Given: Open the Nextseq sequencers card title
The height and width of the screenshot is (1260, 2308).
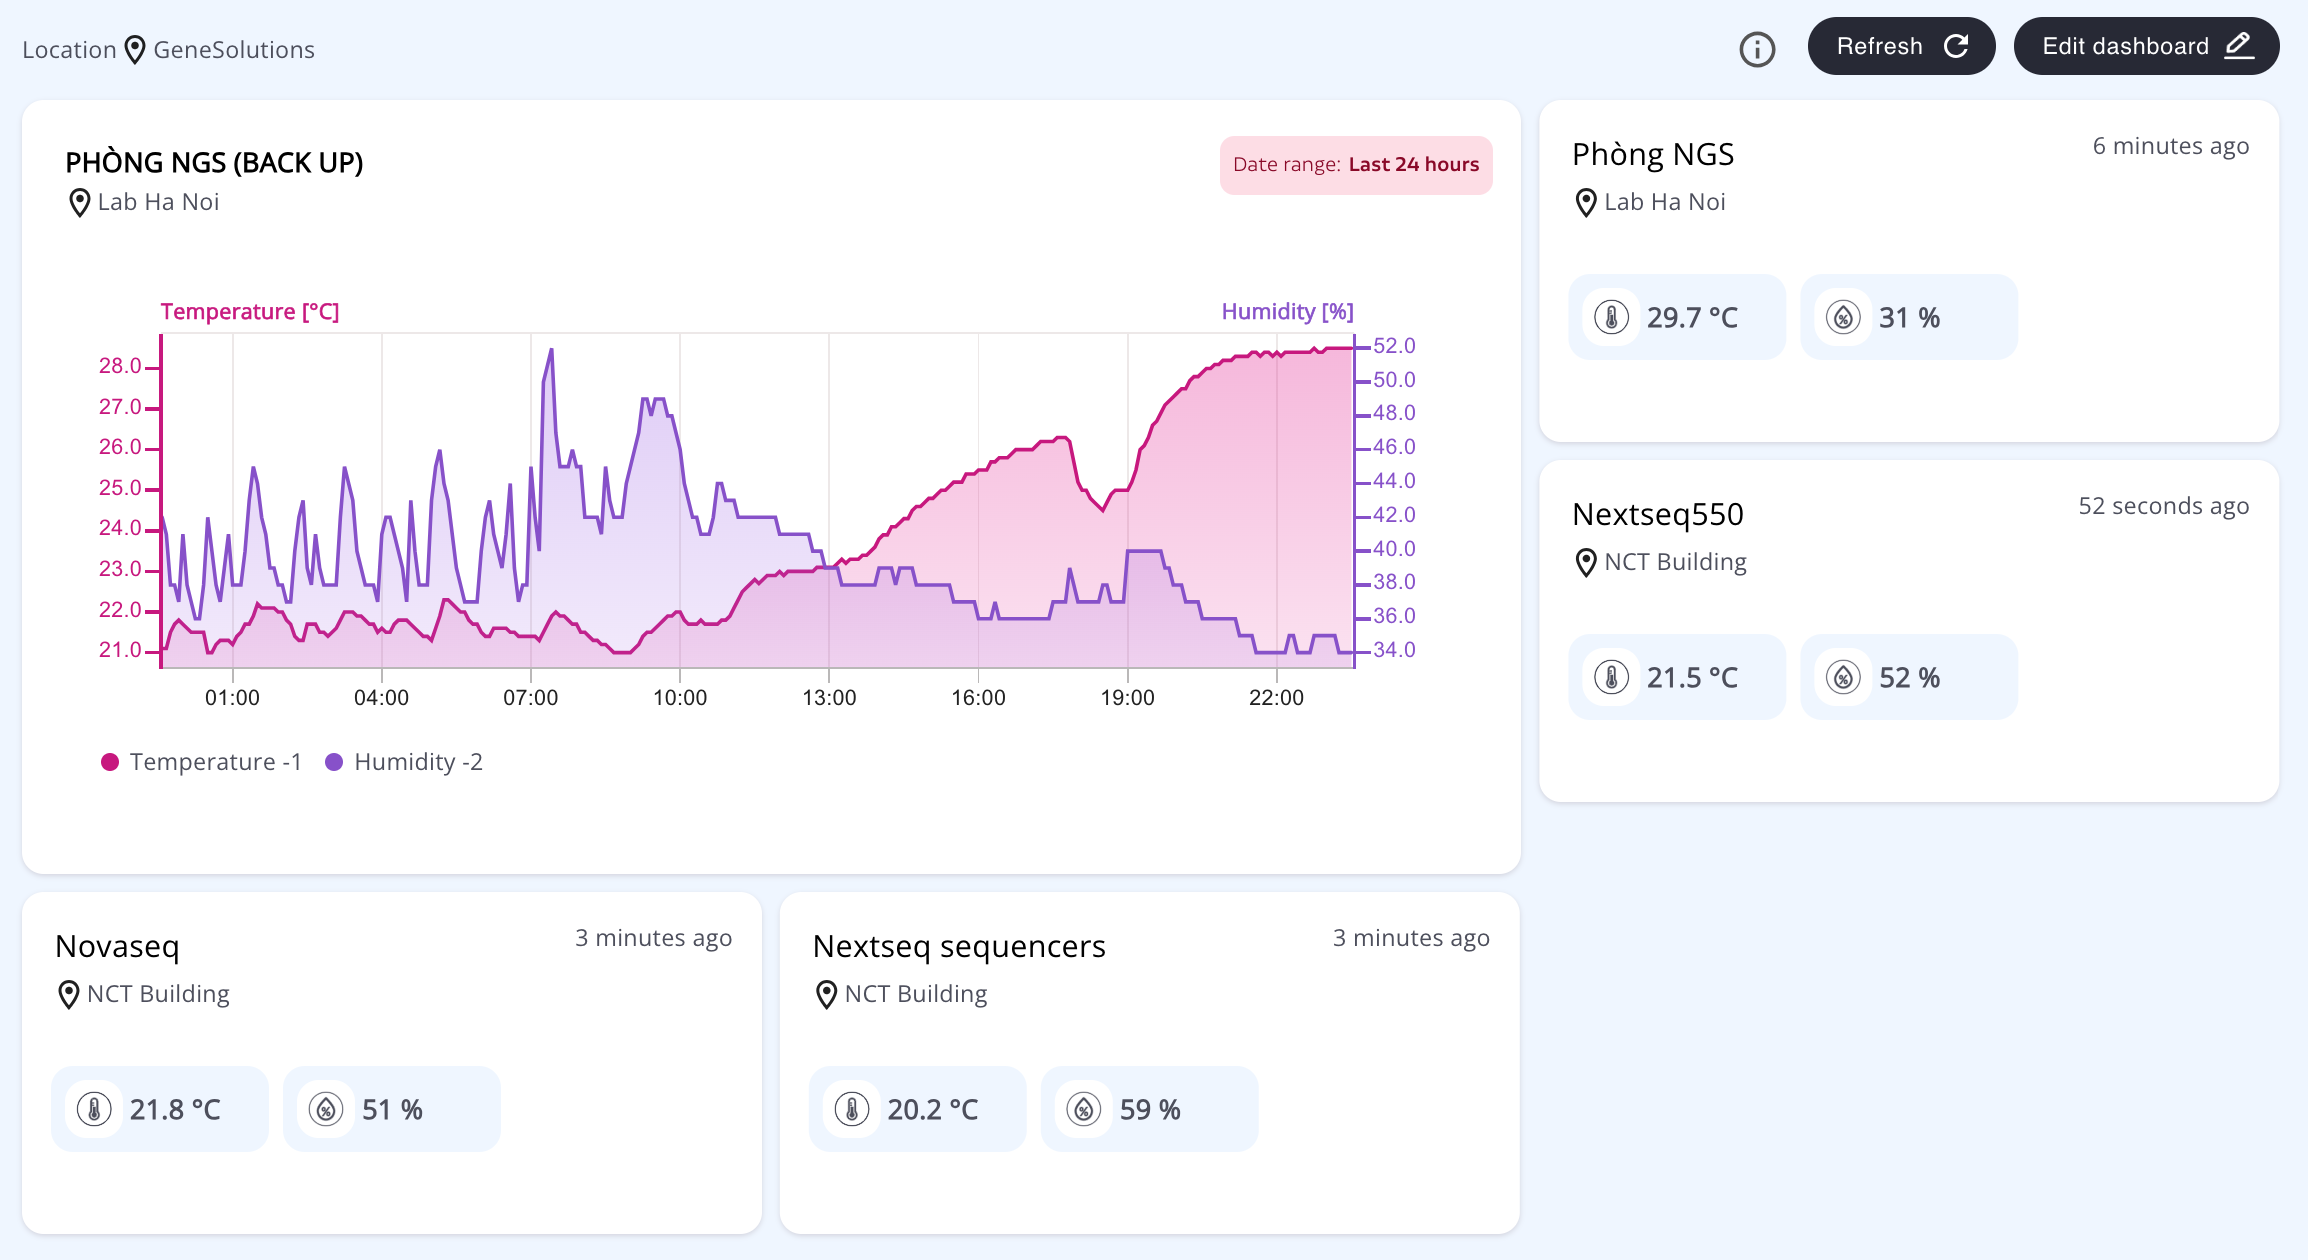Looking at the screenshot, I should click(959, 947).
